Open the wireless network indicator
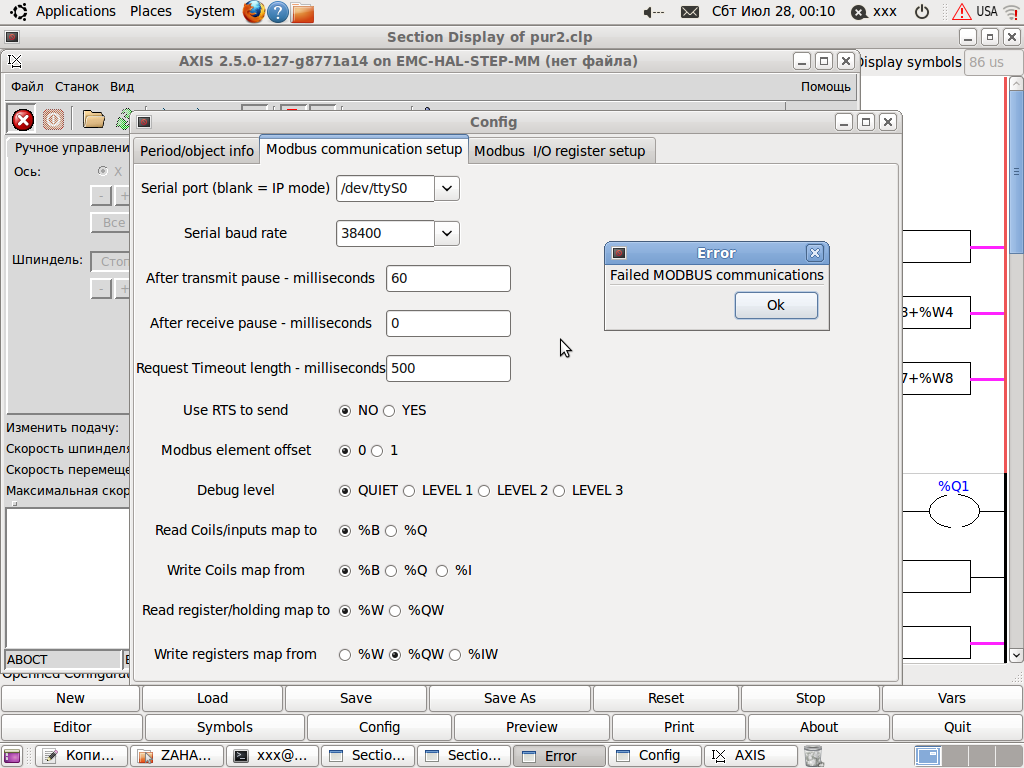The image size is (1024, 768). click(1010, 12)
